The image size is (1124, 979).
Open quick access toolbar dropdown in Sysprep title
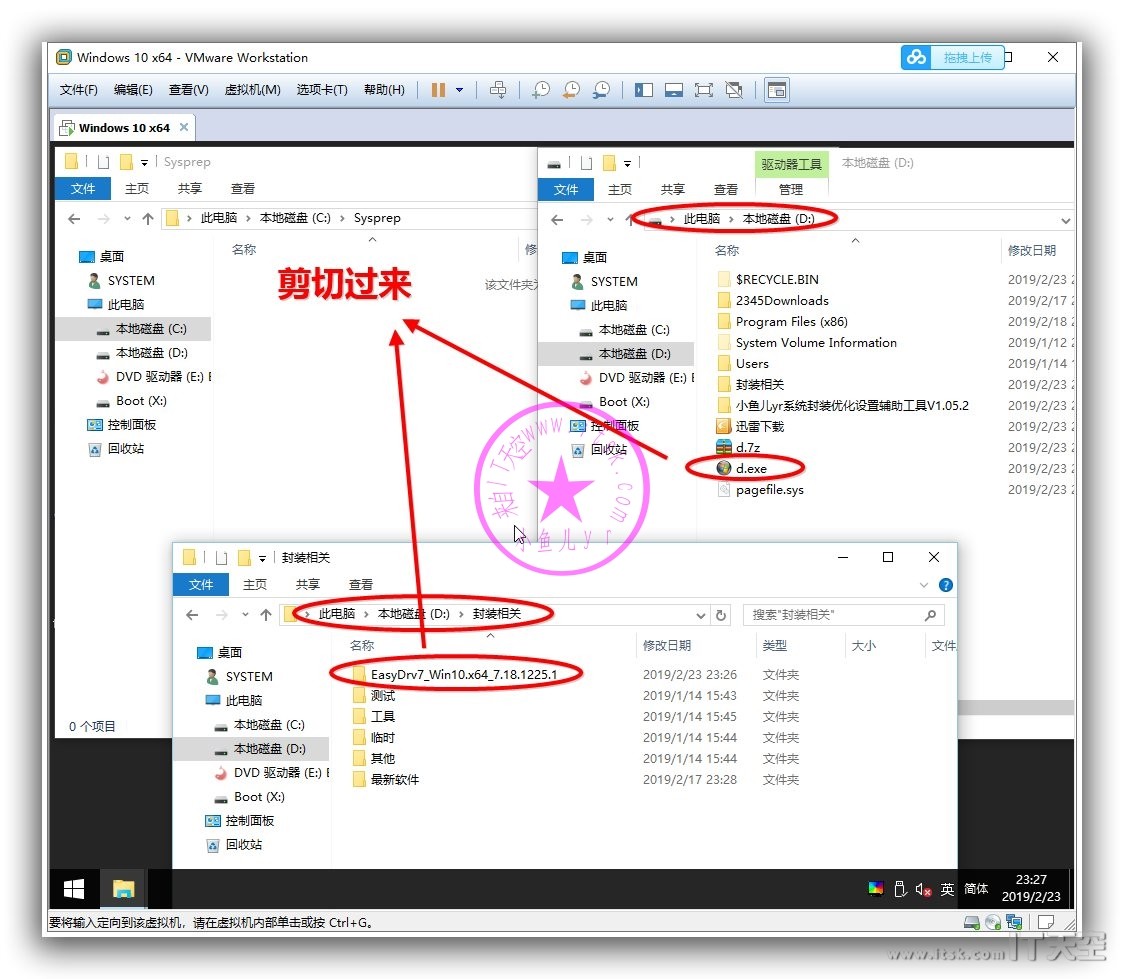click(x=144, y=163)
